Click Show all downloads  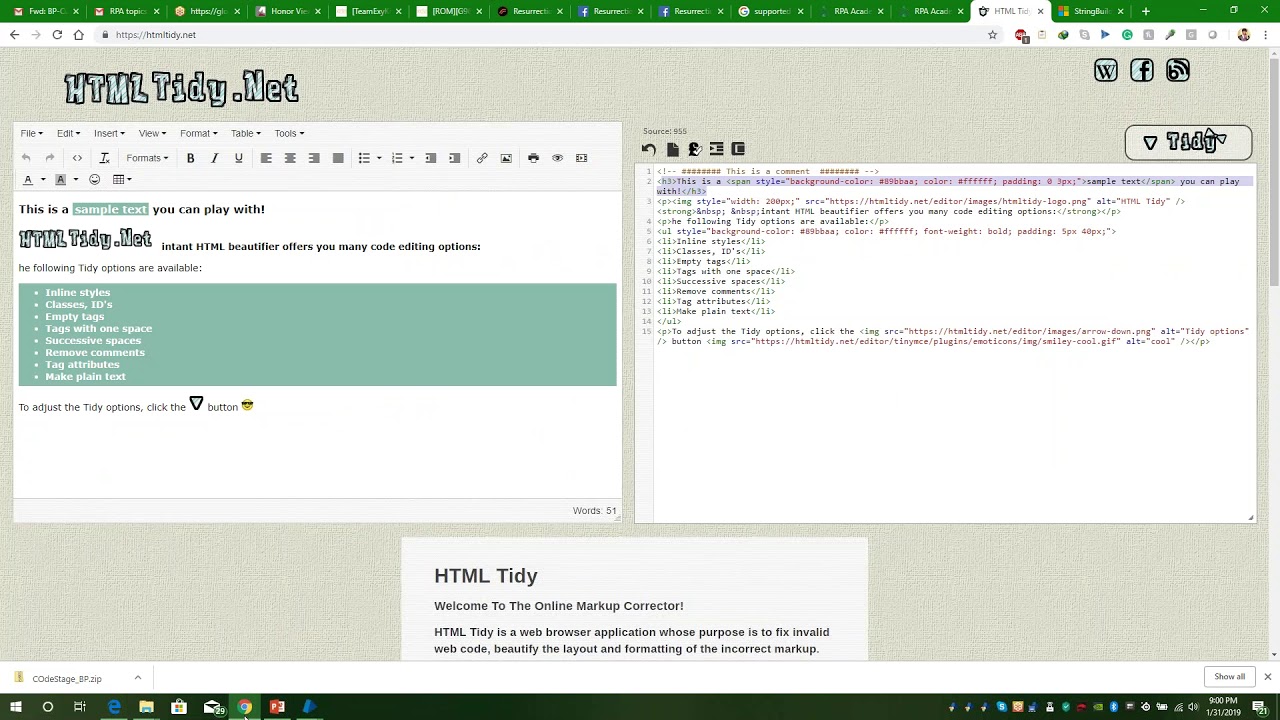pos(1229,677)
